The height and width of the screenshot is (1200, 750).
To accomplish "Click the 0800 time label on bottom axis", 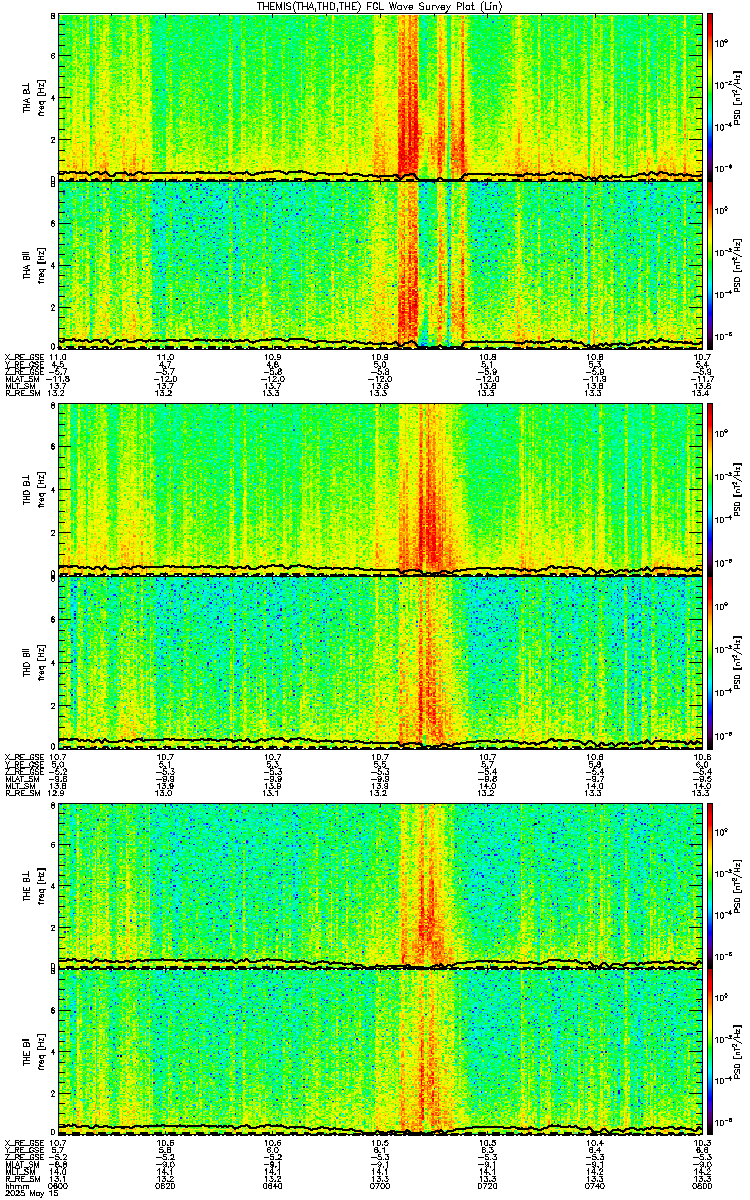I will click(x=701, y=1186).
